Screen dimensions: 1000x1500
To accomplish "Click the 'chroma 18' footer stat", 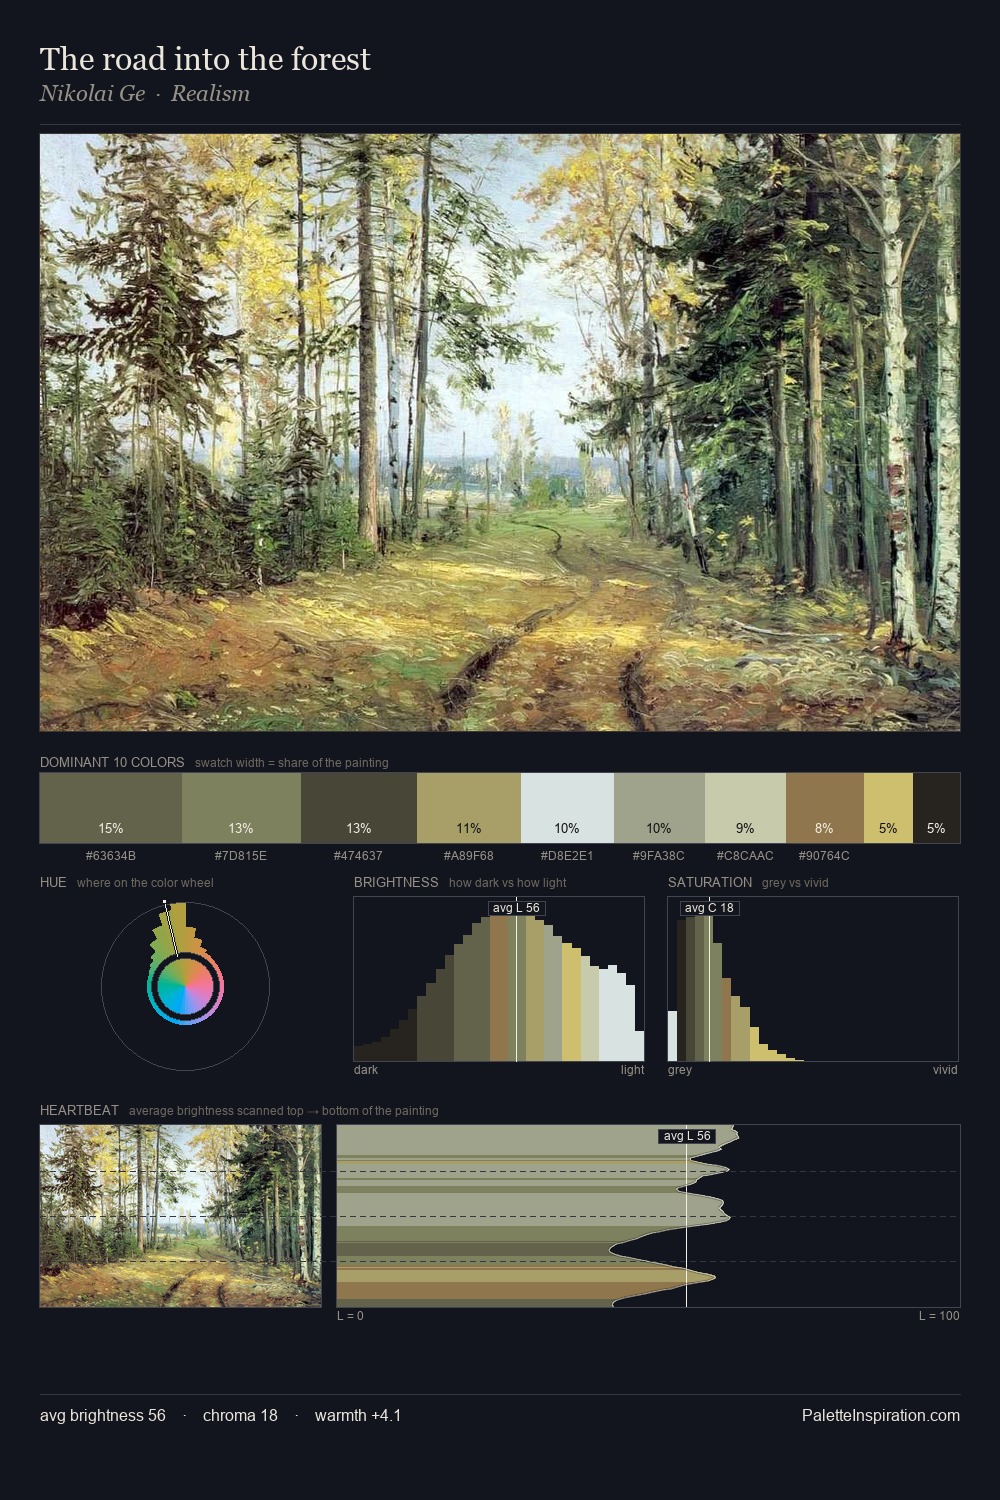I will pos(240,1415).
